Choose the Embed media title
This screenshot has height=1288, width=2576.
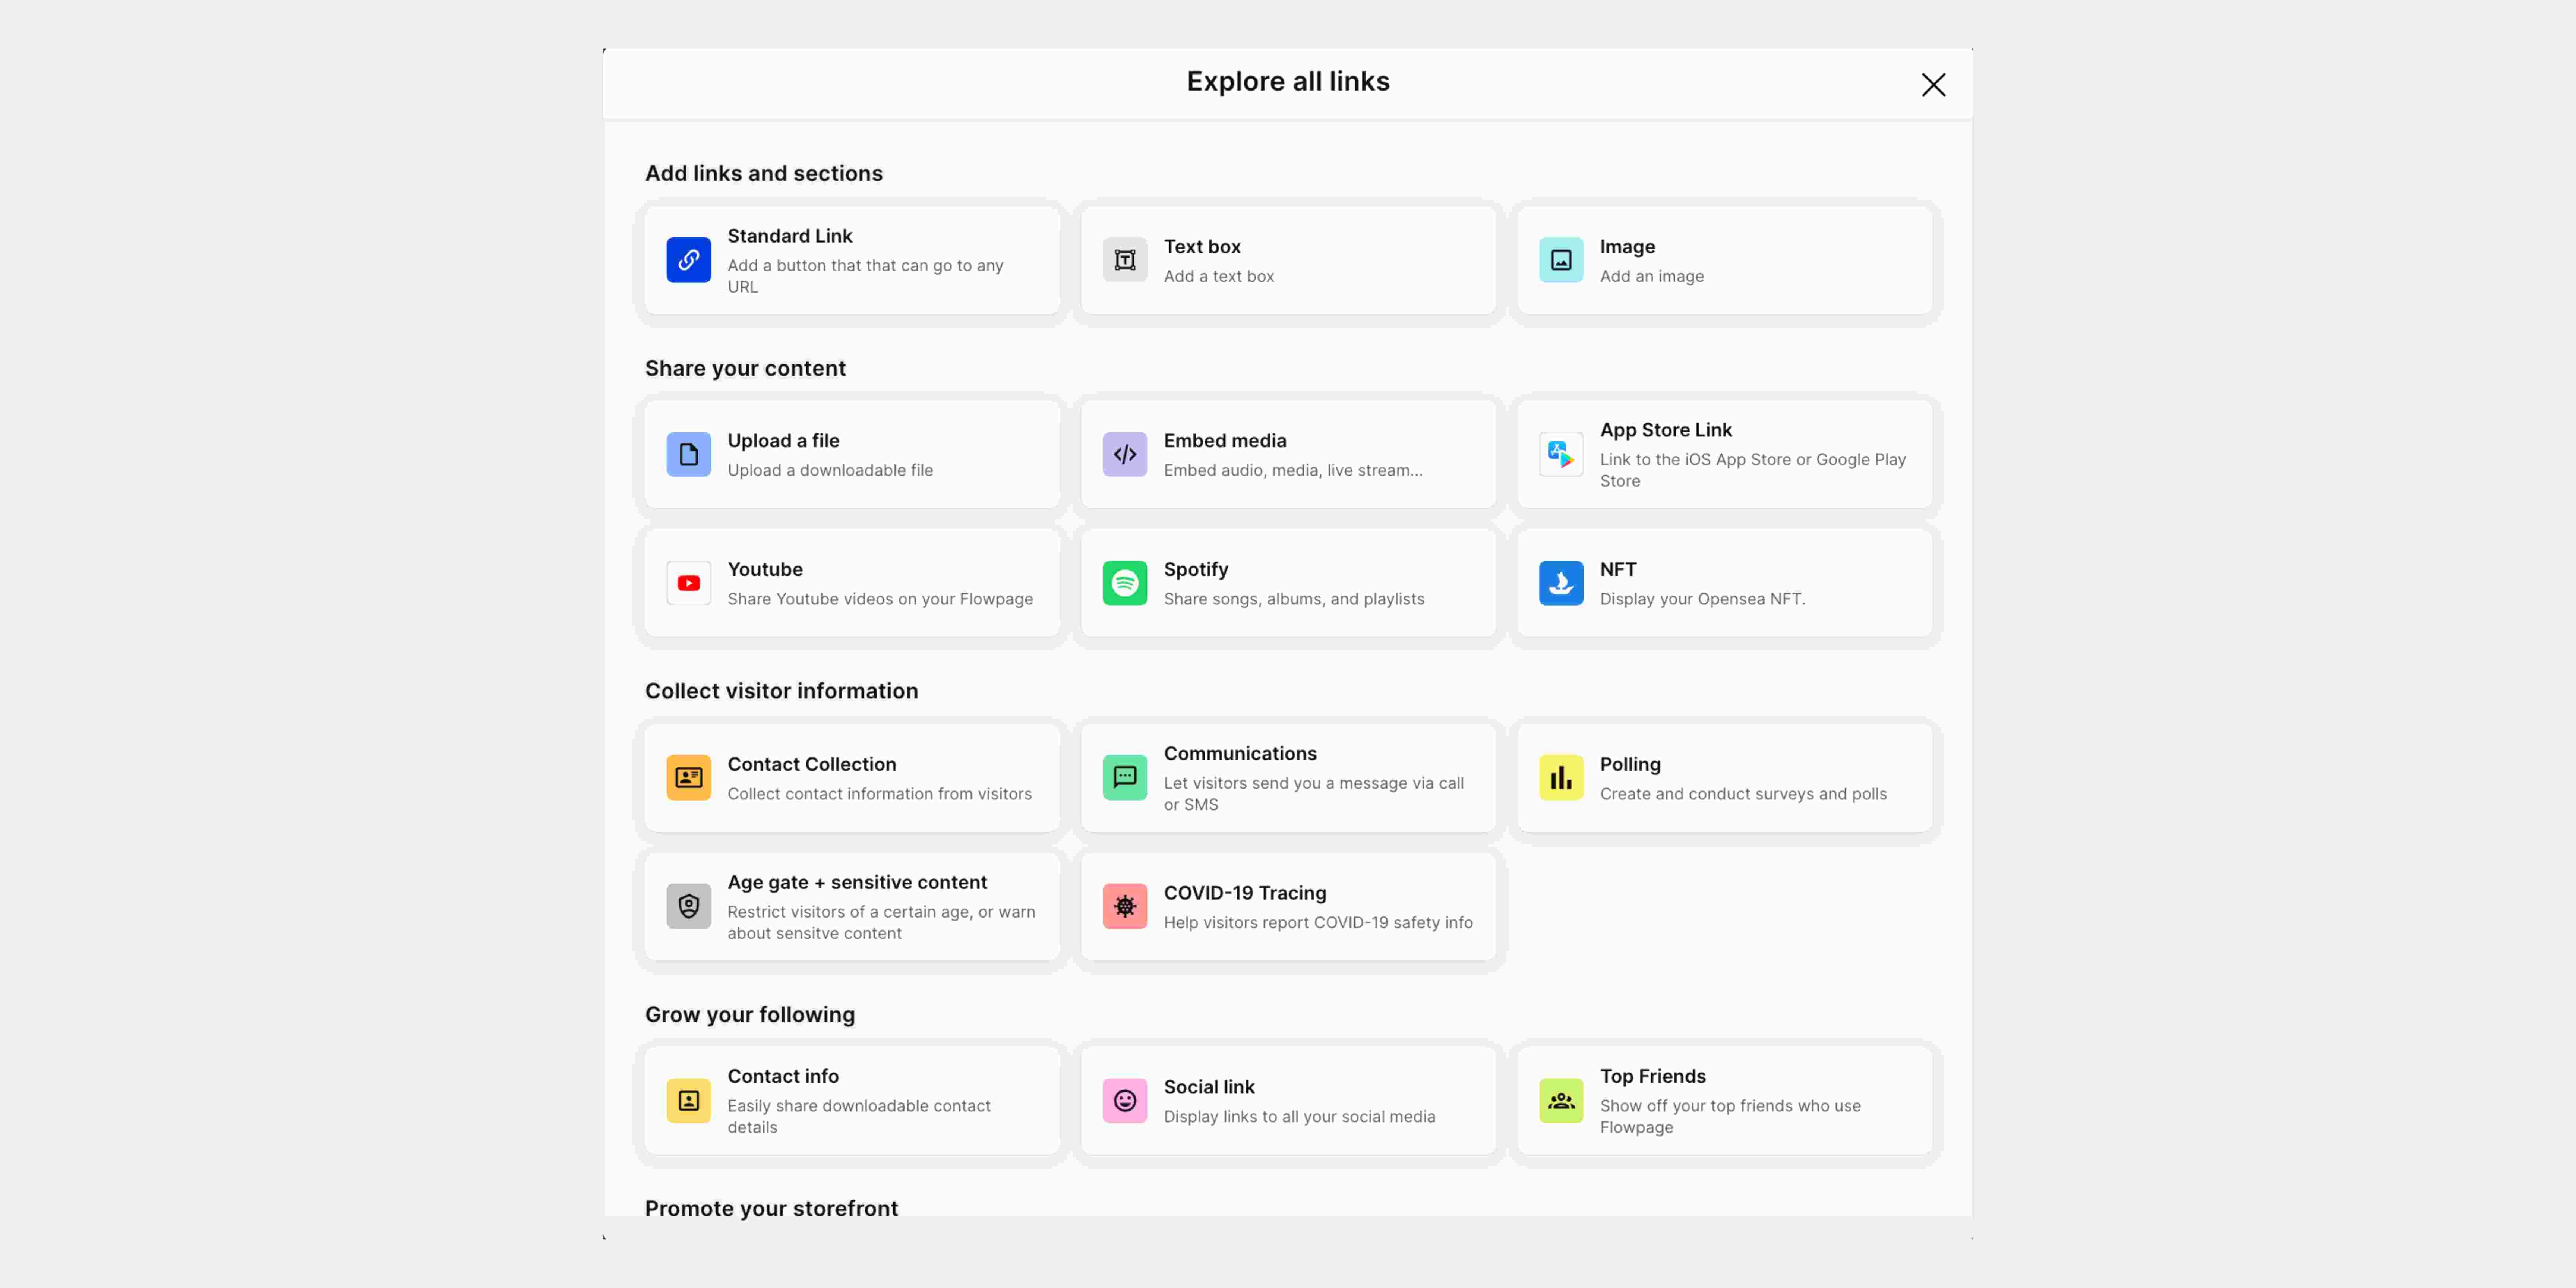(x=1225, y=441)
